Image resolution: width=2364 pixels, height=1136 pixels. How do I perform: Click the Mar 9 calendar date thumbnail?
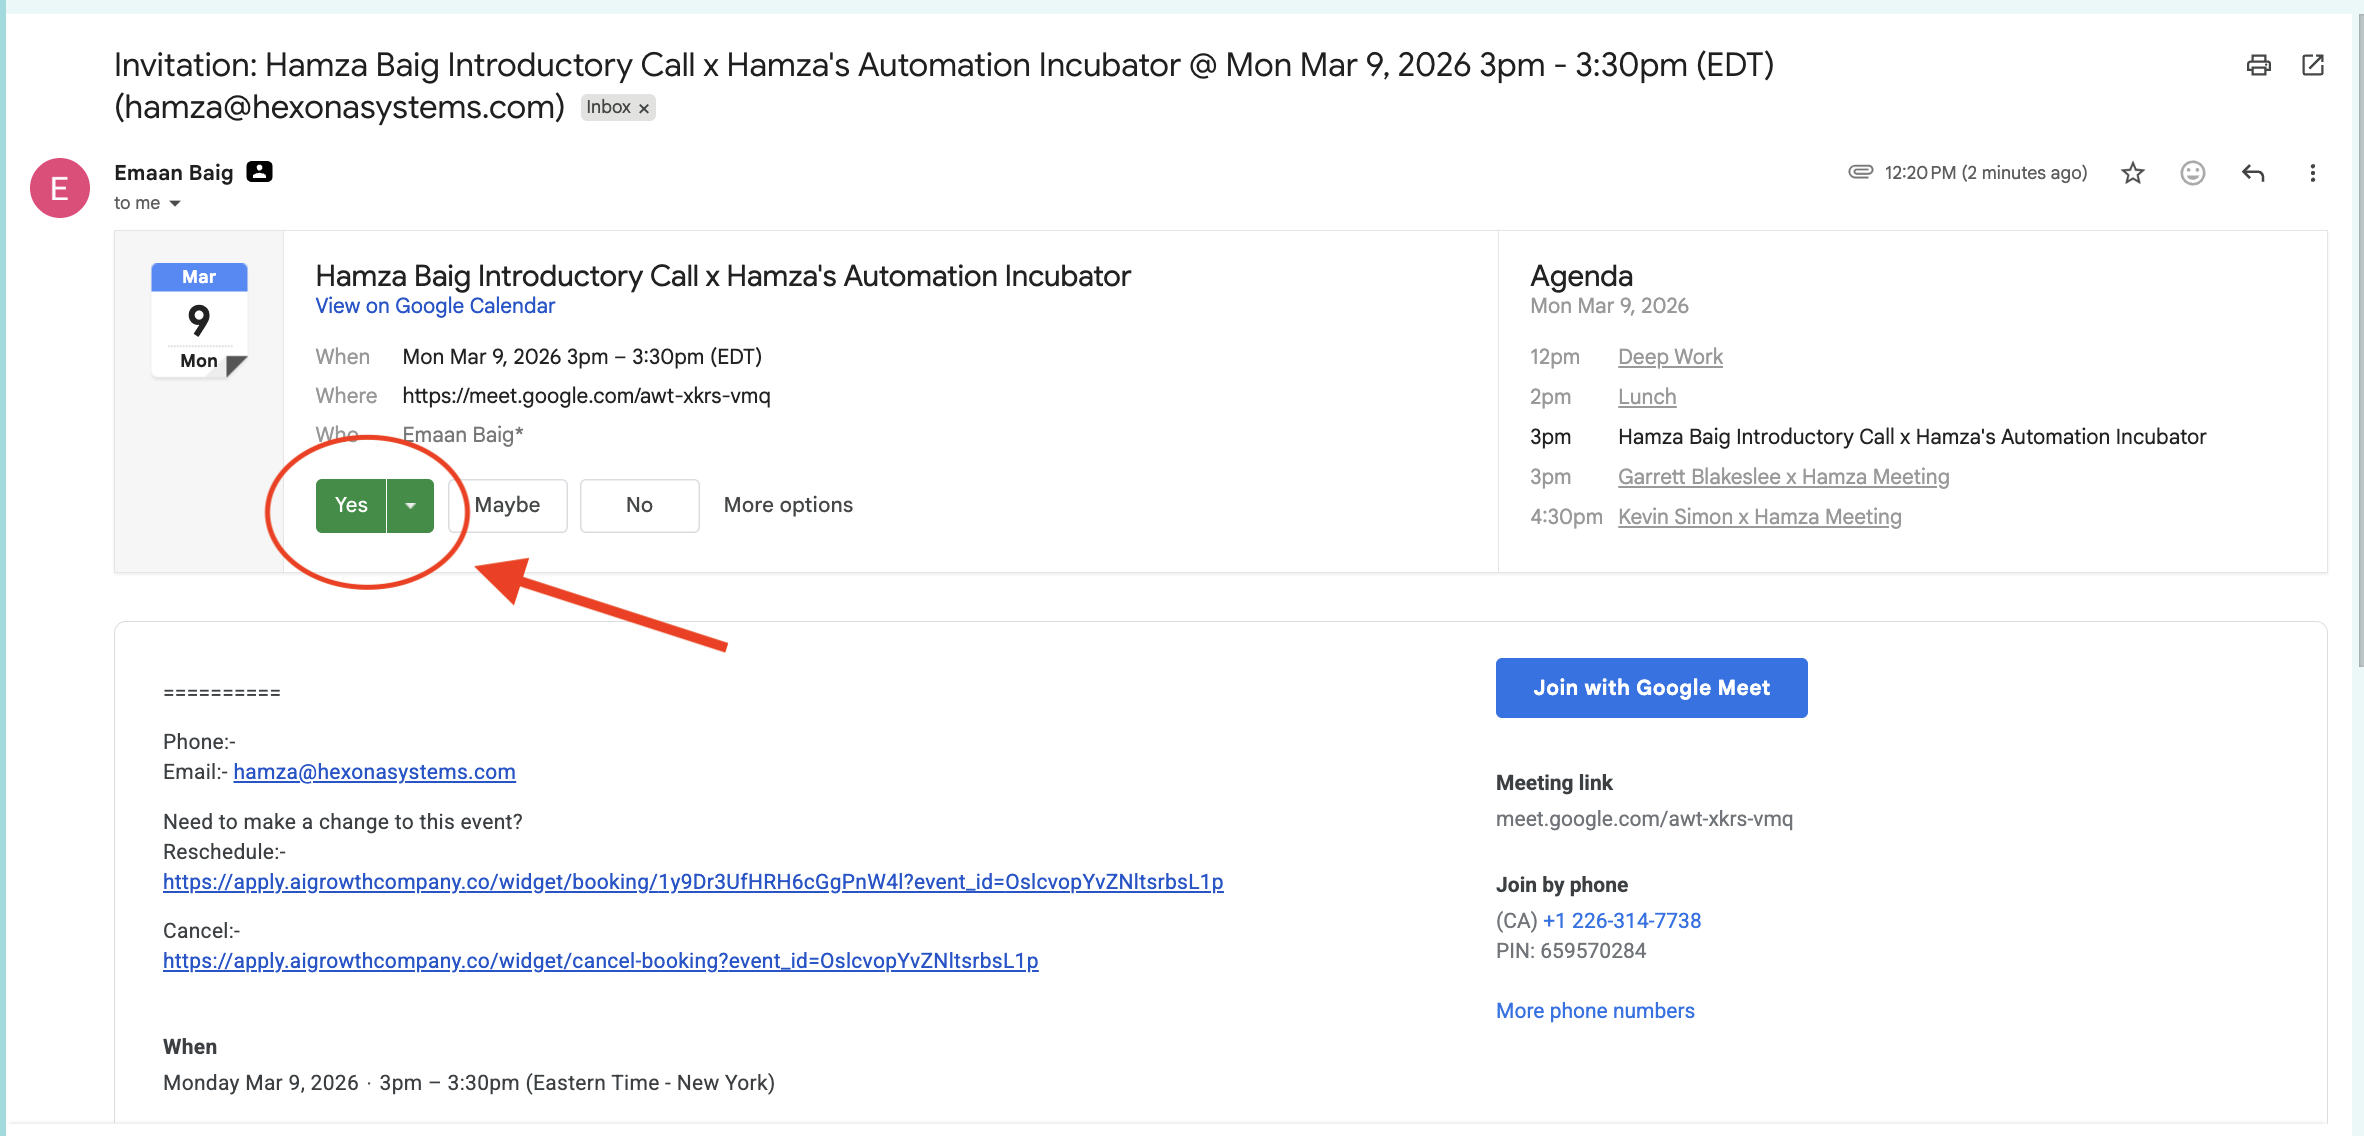(x=199, y=320)
